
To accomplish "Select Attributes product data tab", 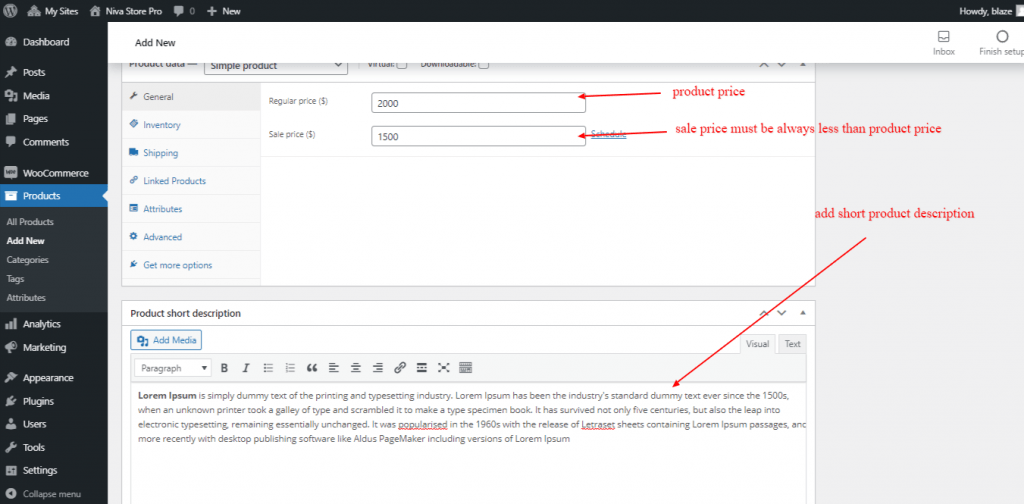I will coord(191,209).
